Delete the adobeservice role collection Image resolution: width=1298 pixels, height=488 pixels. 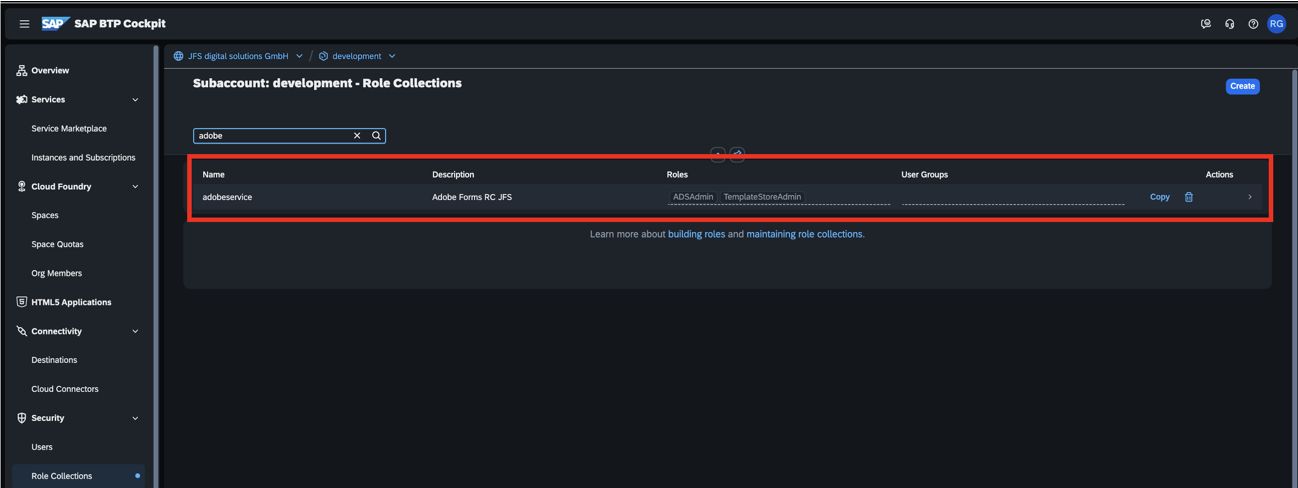pyautogui.click(x=1189, y=197)
